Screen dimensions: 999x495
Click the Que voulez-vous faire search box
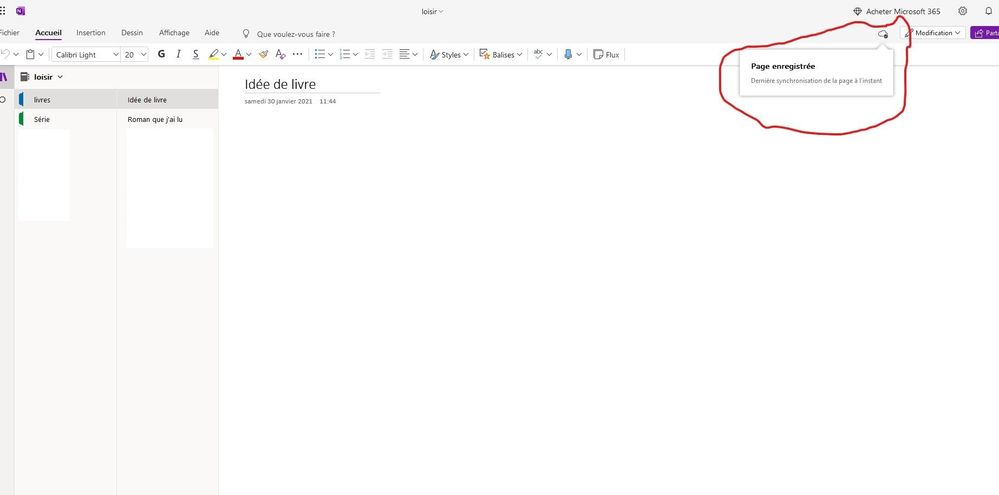296,34
